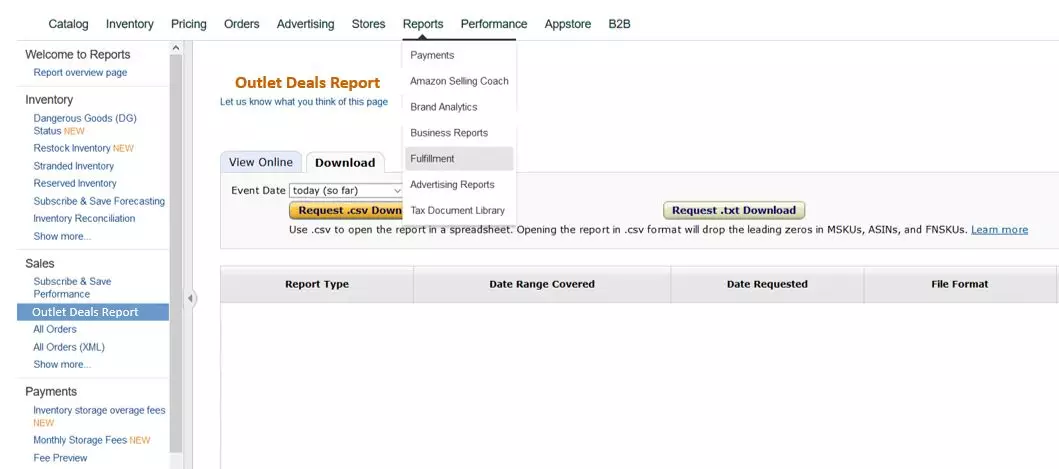
Task: Open the Catalog menu
Action: (68, 24)
